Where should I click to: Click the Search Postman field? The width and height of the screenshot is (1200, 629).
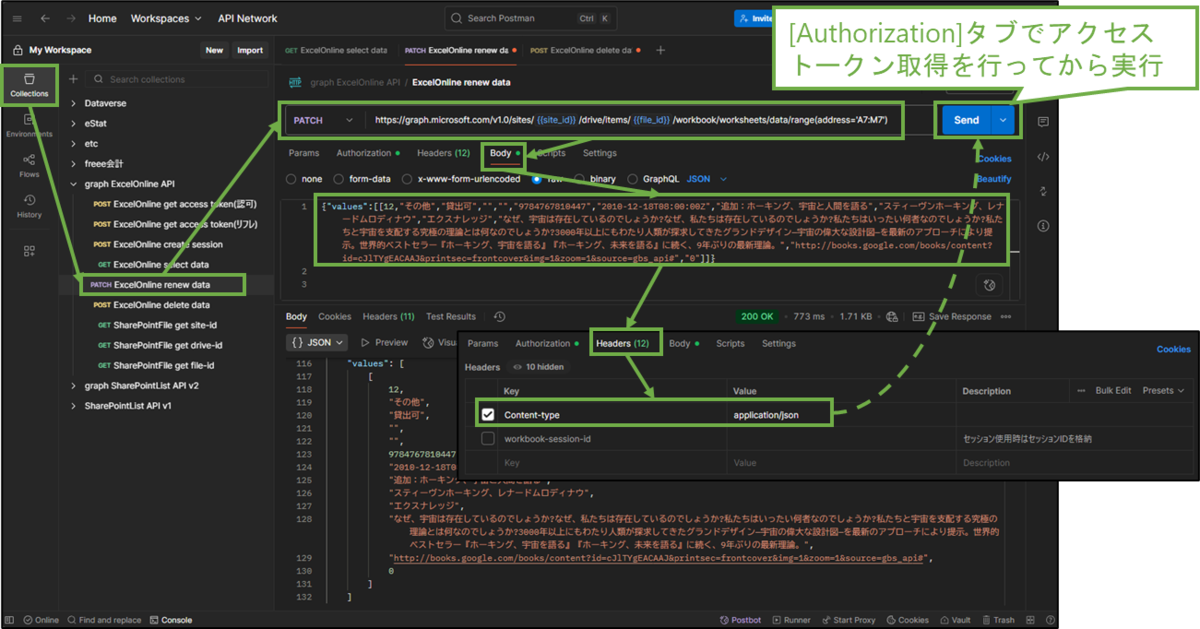pos(531,18)
